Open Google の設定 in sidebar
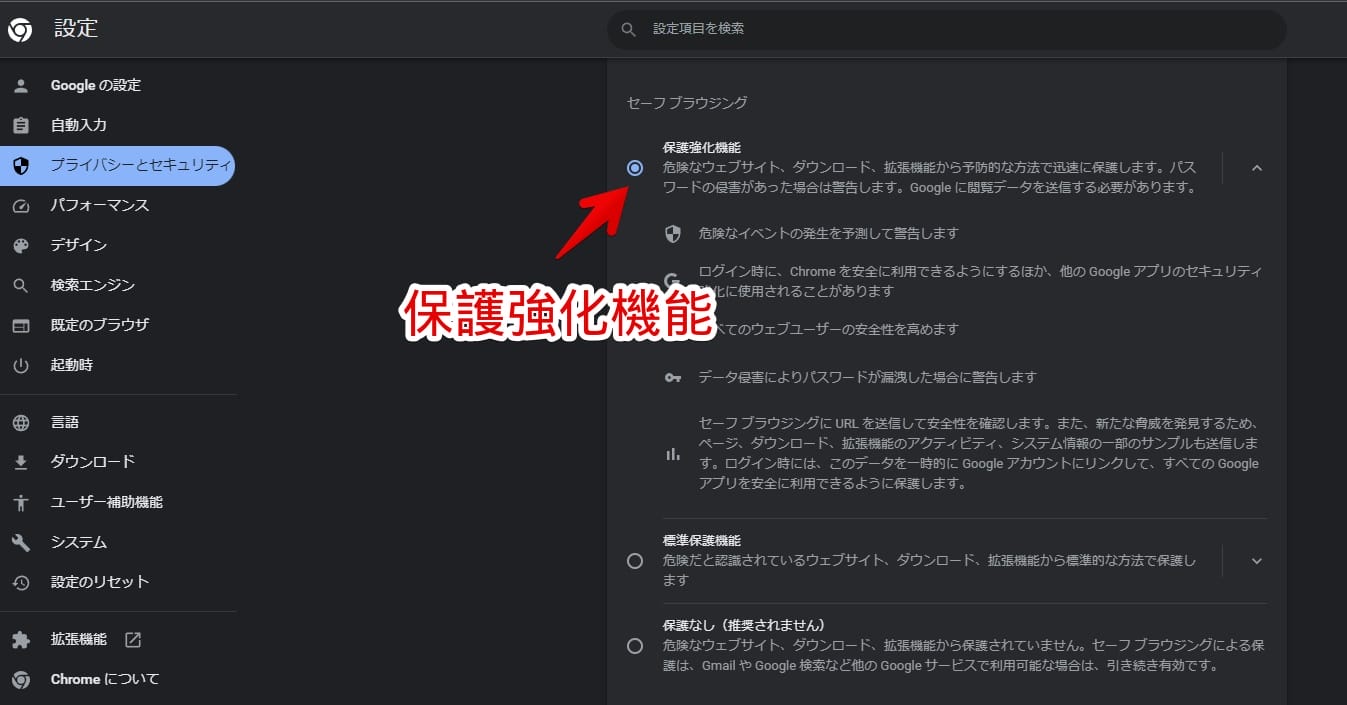The height and width of the screenshot is (705, 1347). tap(117, 85)
